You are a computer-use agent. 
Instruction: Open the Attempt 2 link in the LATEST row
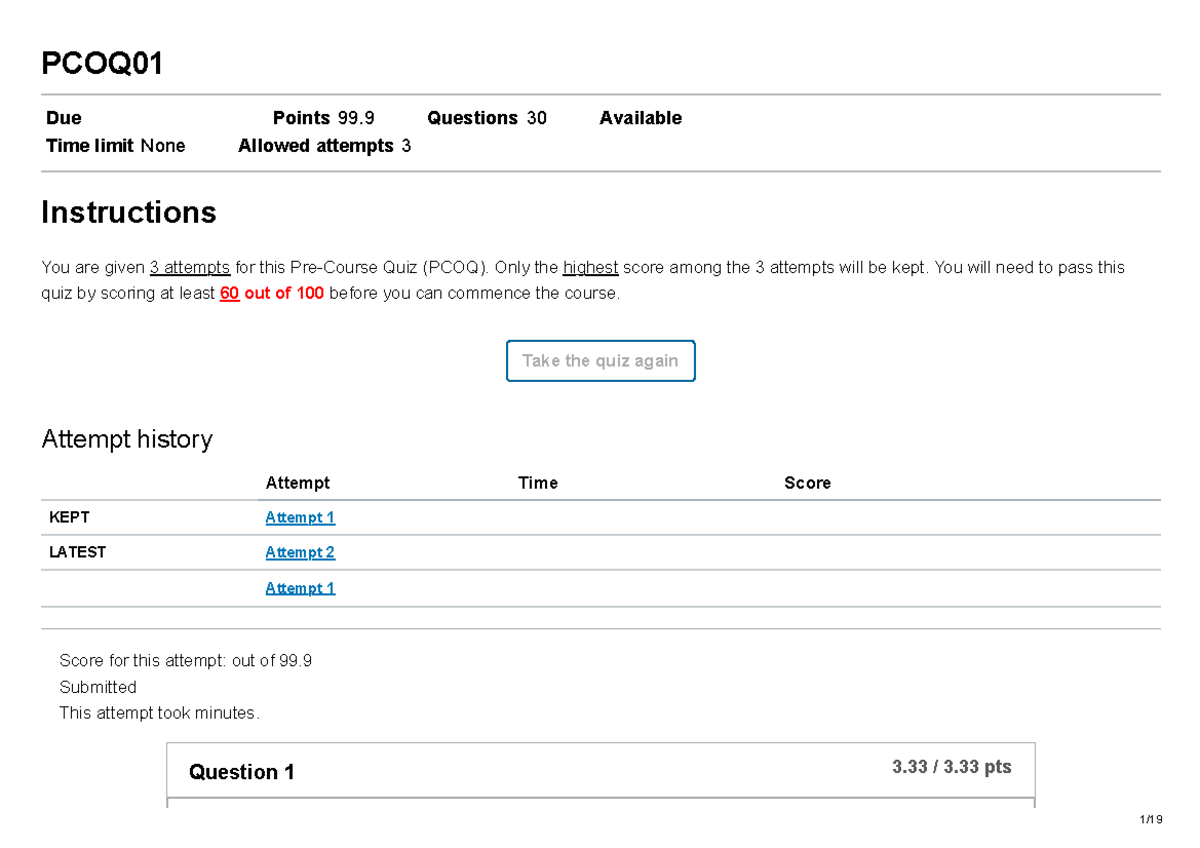(300, 553)
